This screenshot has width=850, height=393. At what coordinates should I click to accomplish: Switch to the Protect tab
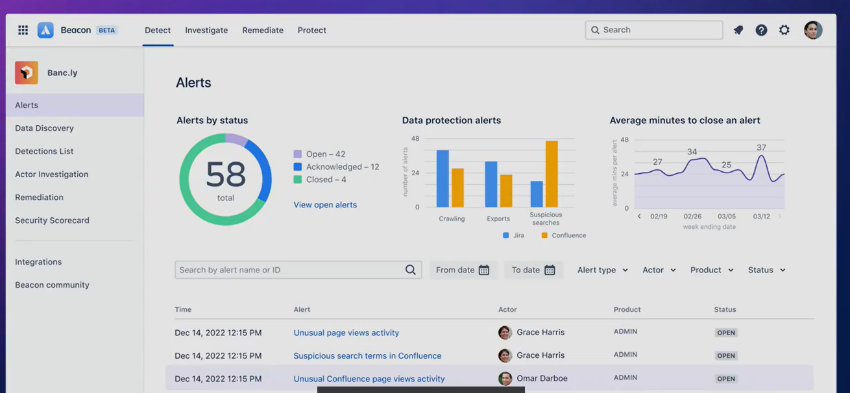(312, 30)
